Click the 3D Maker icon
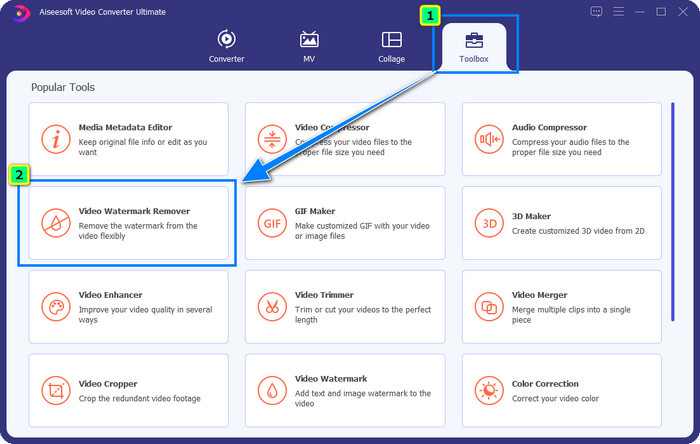Screen dimensions: 700x444 tap(489, 223)
